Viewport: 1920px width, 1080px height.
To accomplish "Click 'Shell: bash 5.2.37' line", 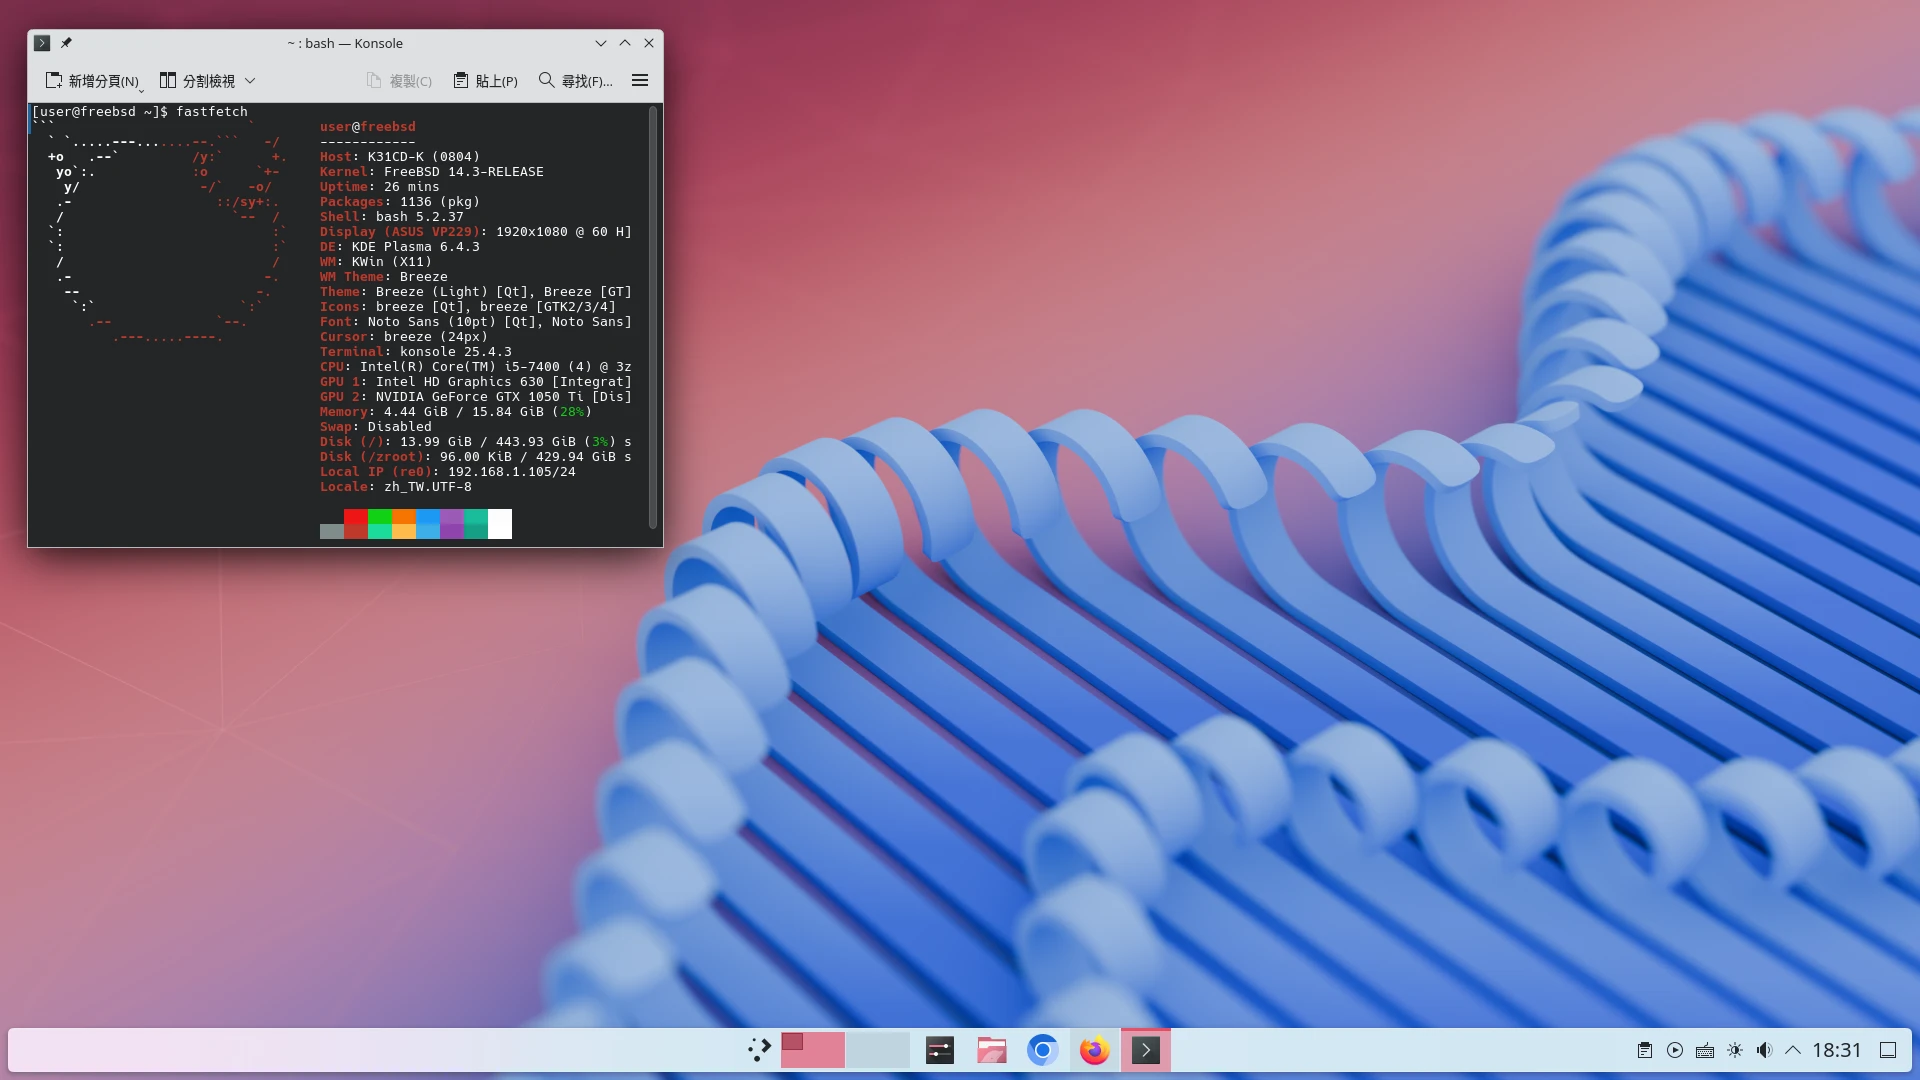I will [392, 217].
